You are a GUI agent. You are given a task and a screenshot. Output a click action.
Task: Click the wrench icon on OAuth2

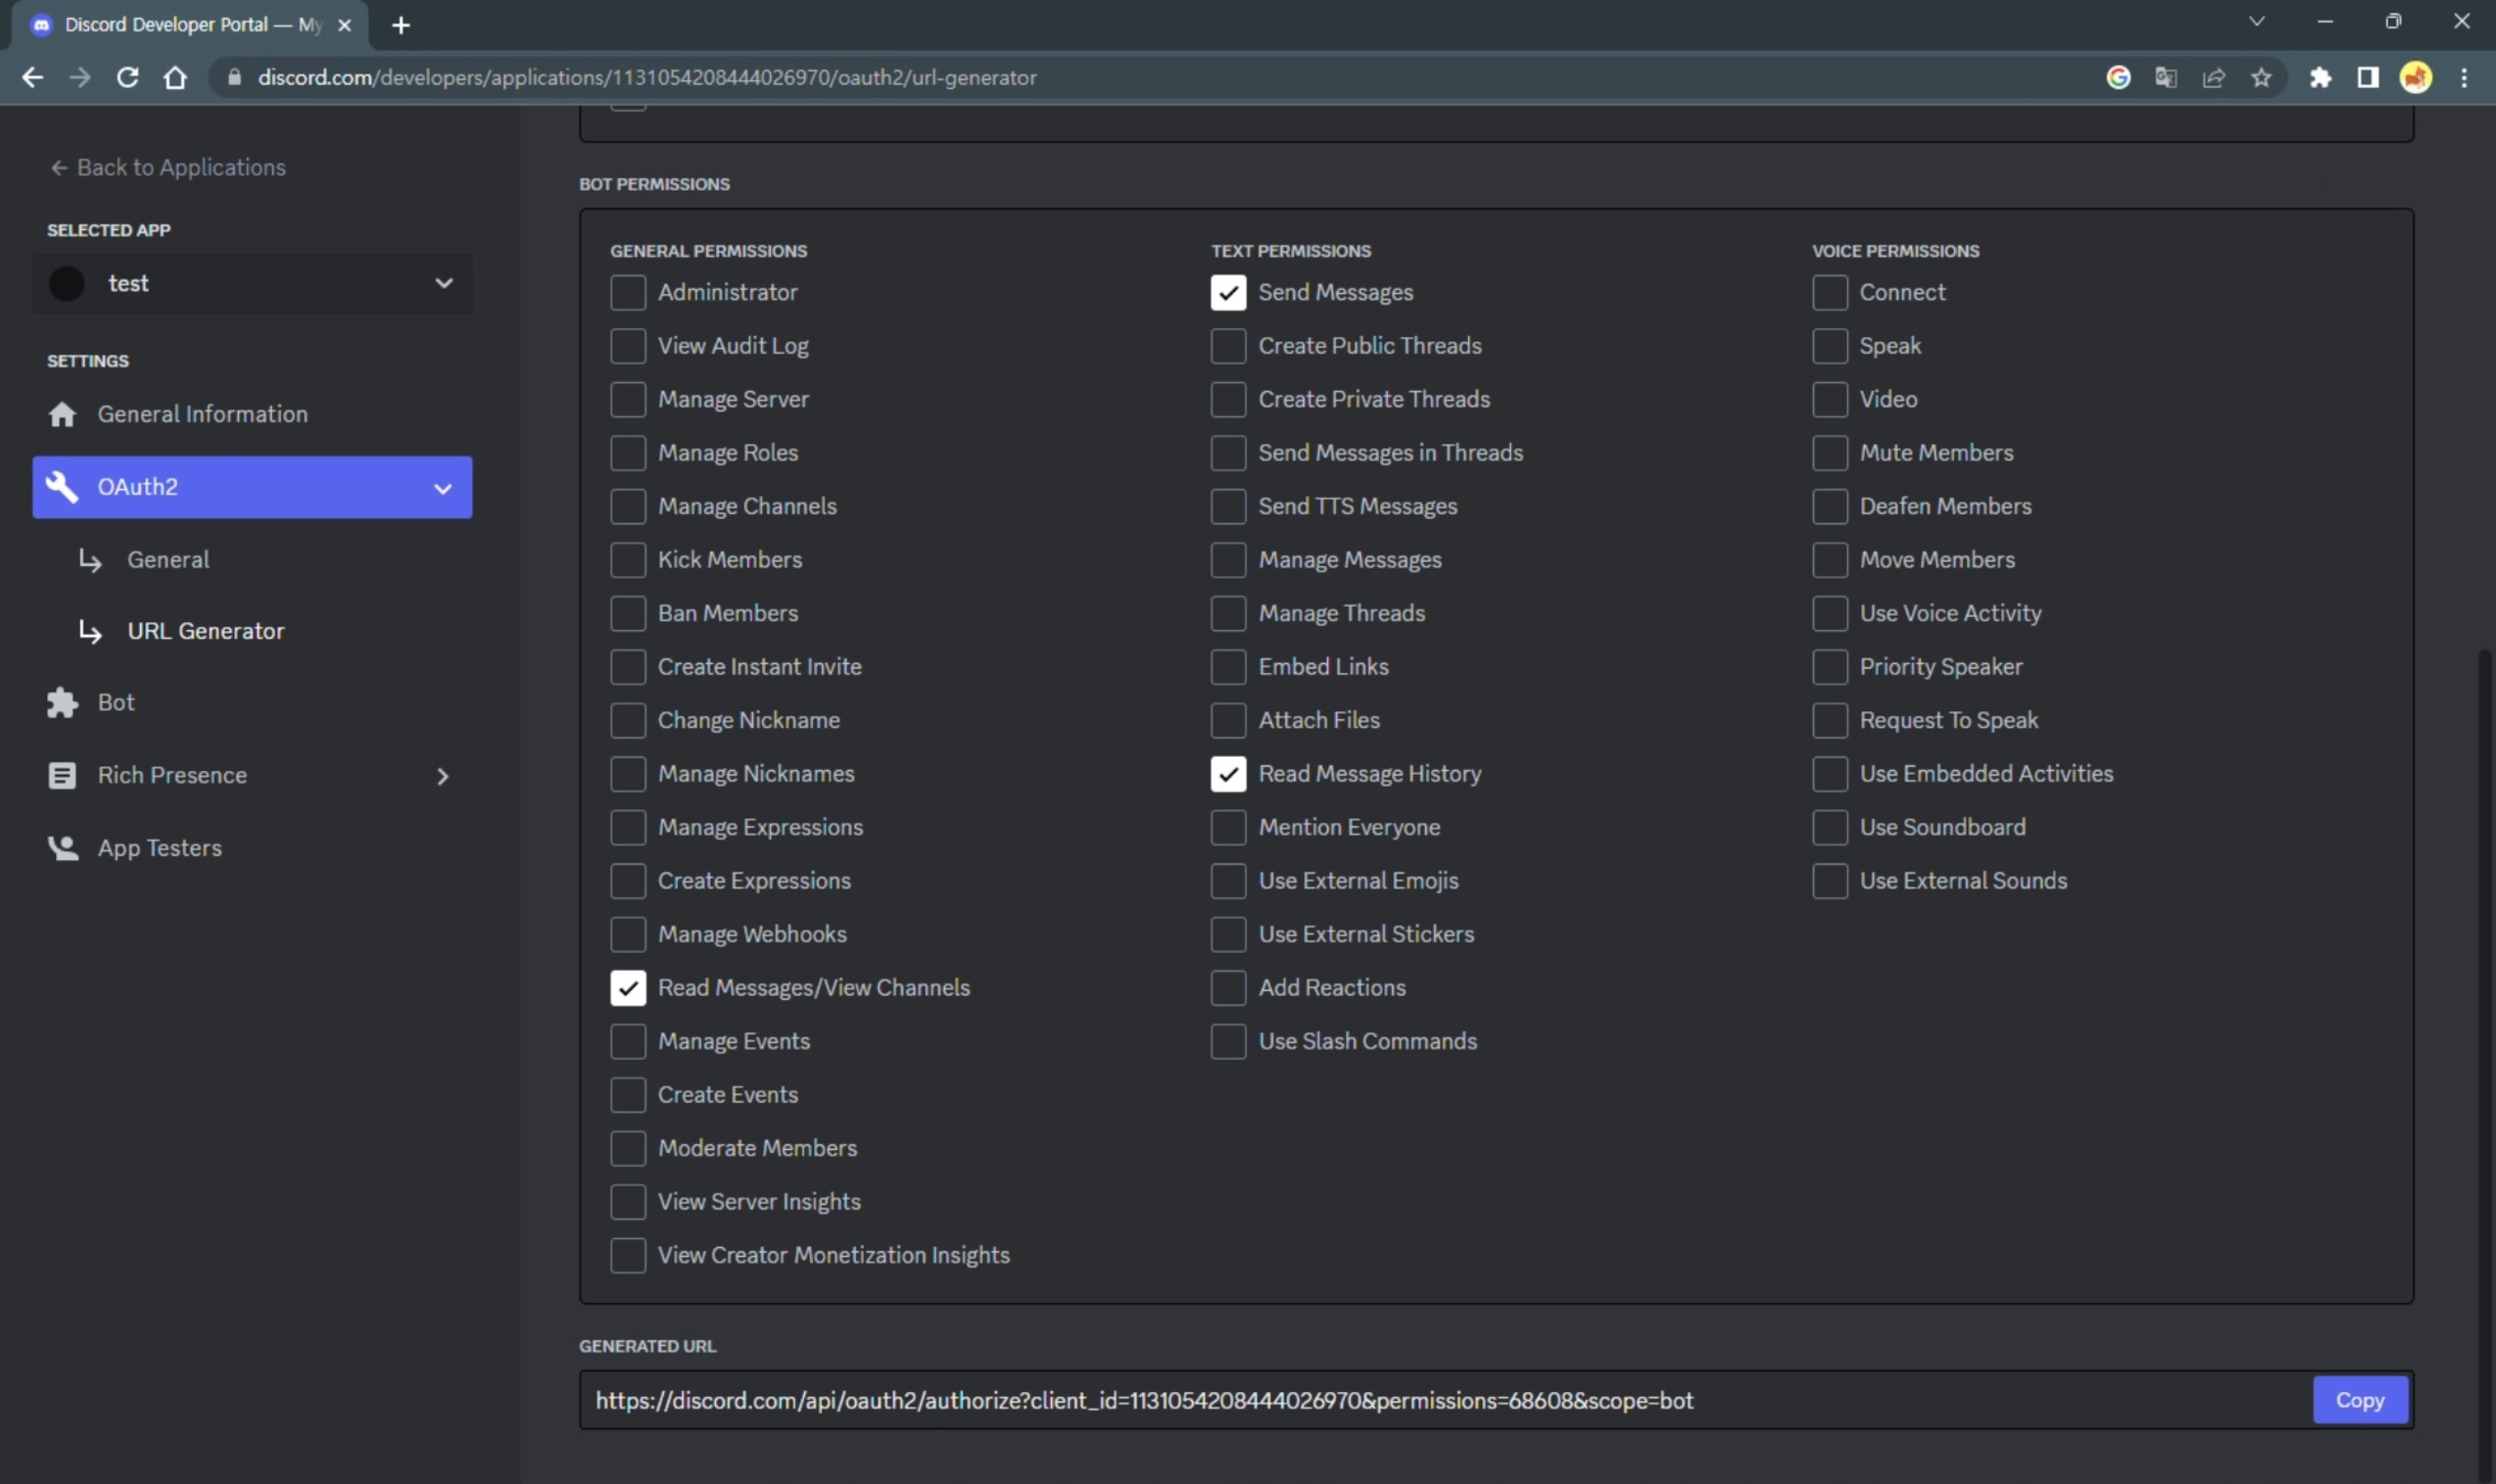coord(62,487)
